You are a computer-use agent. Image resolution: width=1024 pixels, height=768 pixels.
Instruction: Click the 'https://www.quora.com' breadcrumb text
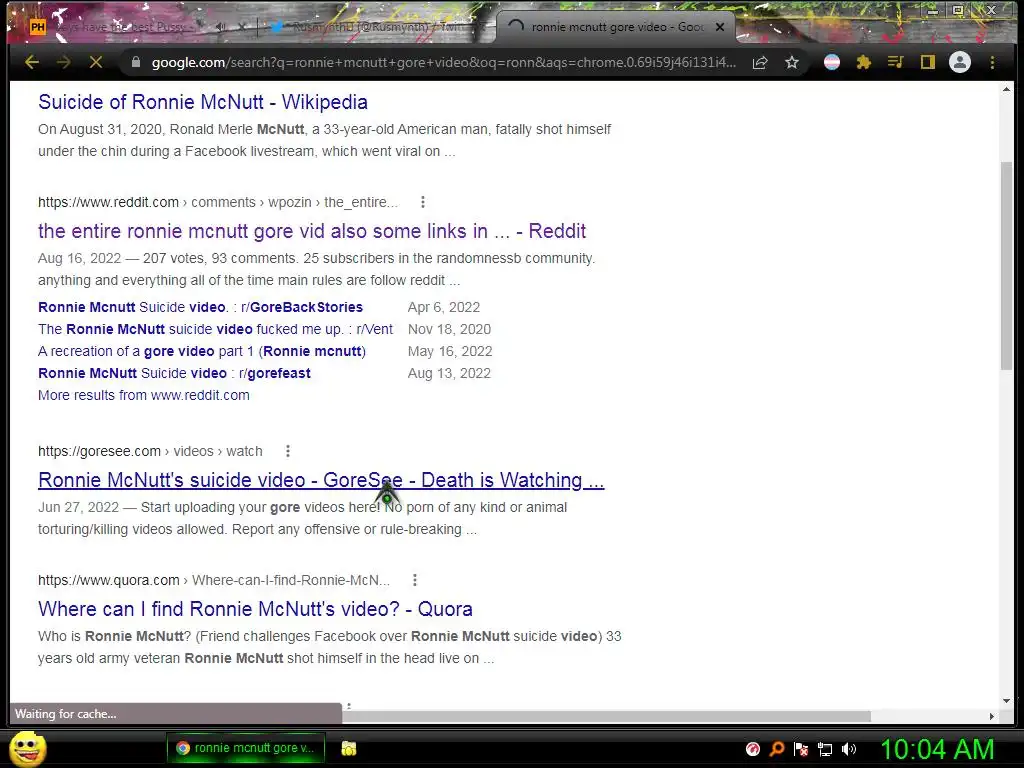pos(108,580)
